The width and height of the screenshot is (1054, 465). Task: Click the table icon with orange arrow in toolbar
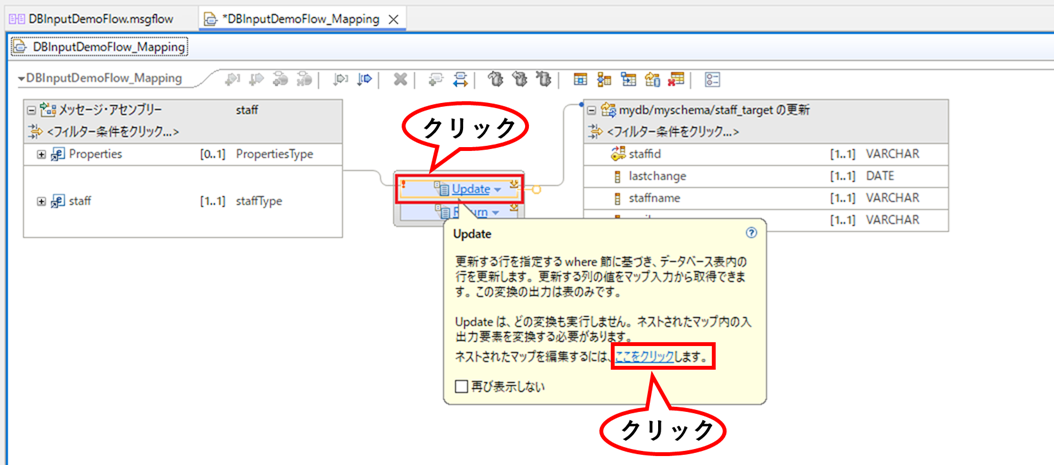[651, 79]
